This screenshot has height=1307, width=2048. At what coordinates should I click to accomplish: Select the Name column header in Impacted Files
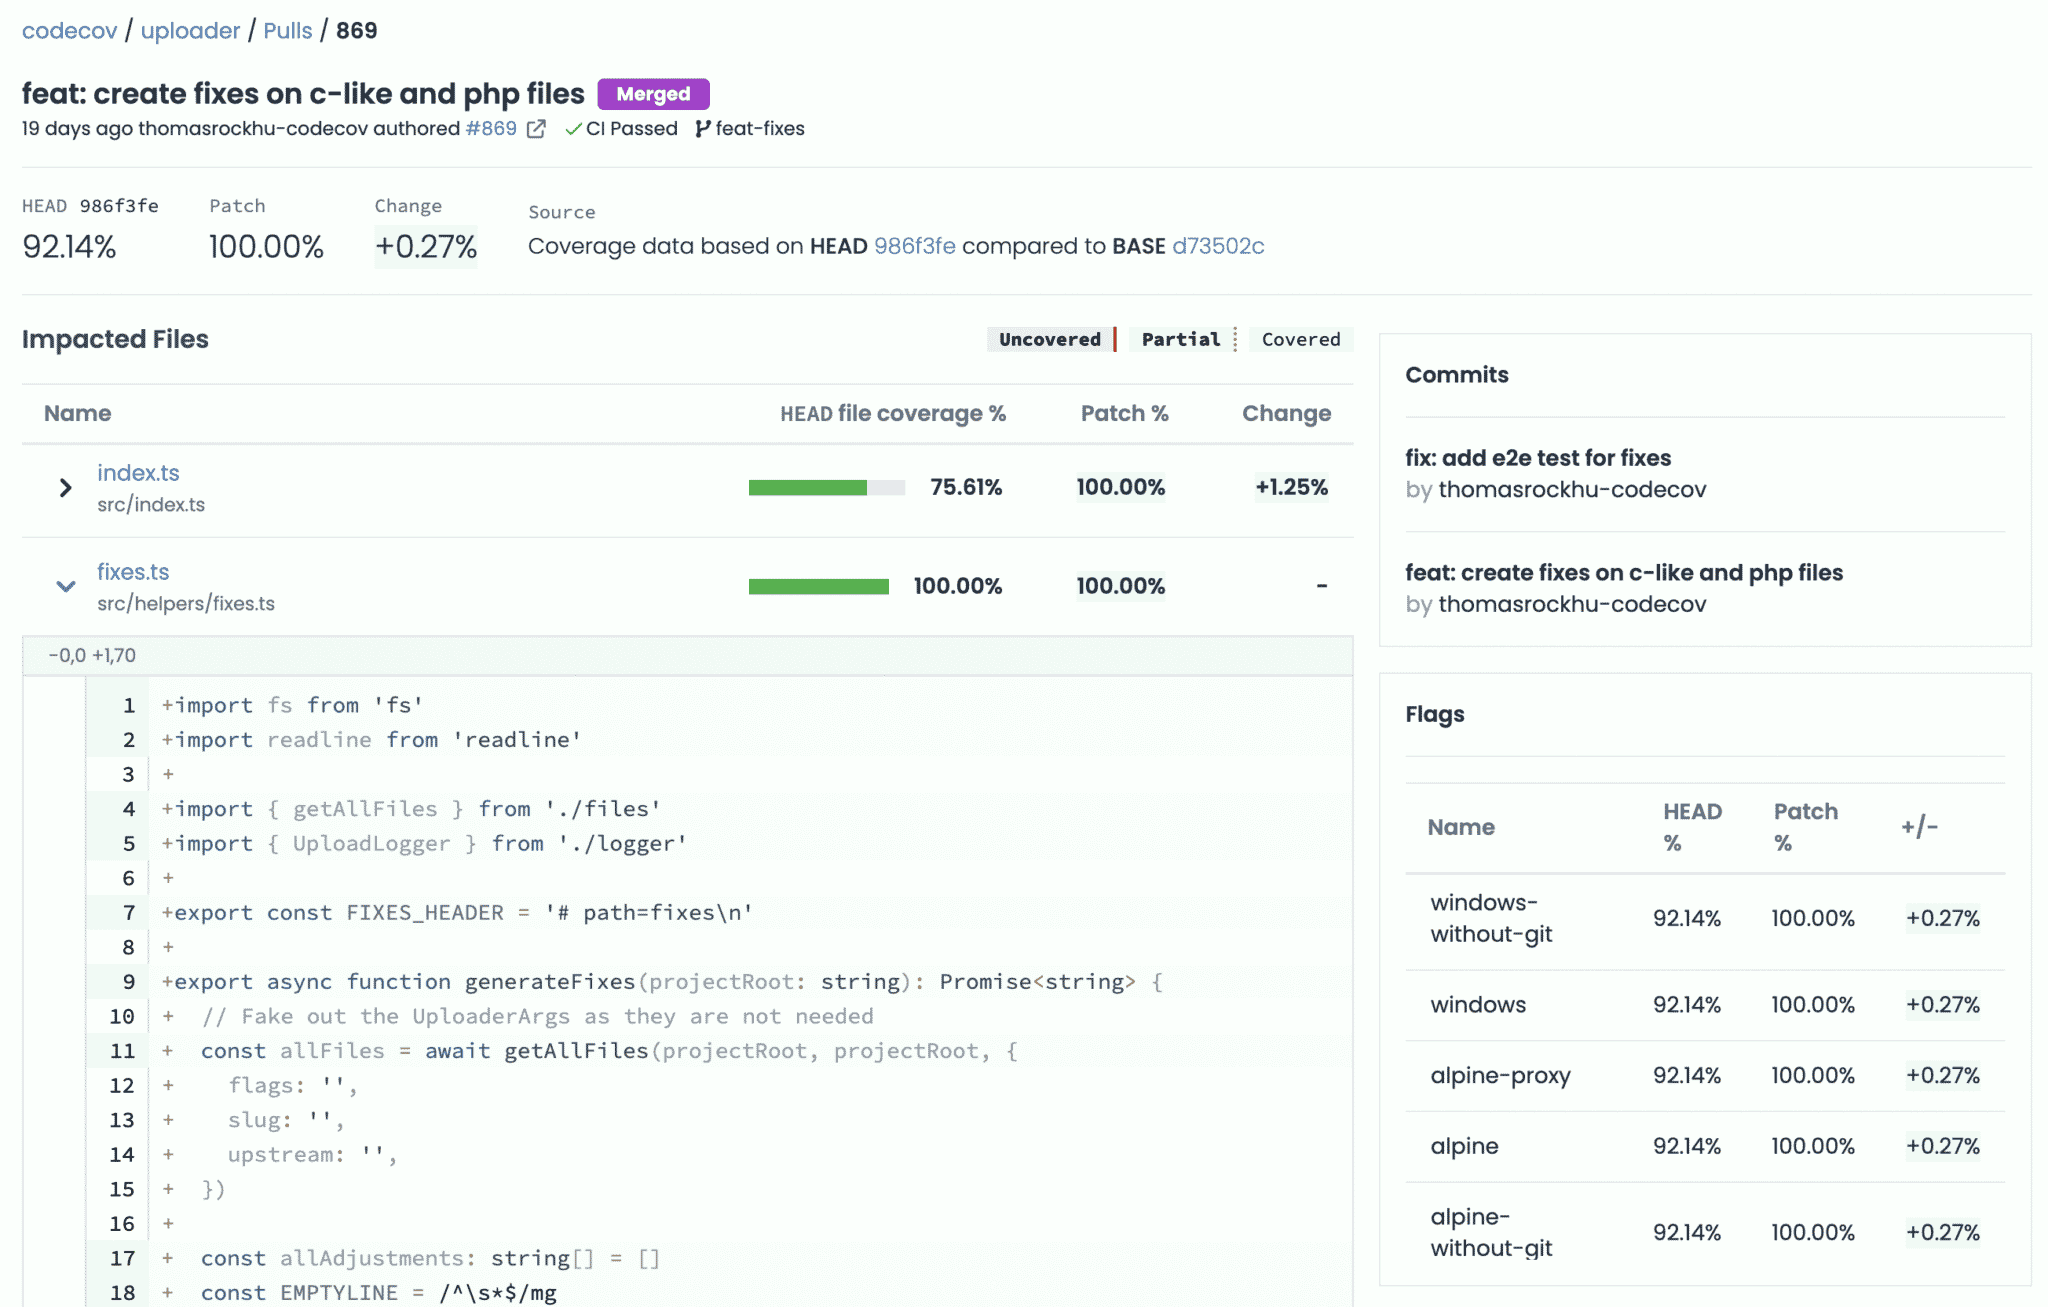[x=77, y=413]
